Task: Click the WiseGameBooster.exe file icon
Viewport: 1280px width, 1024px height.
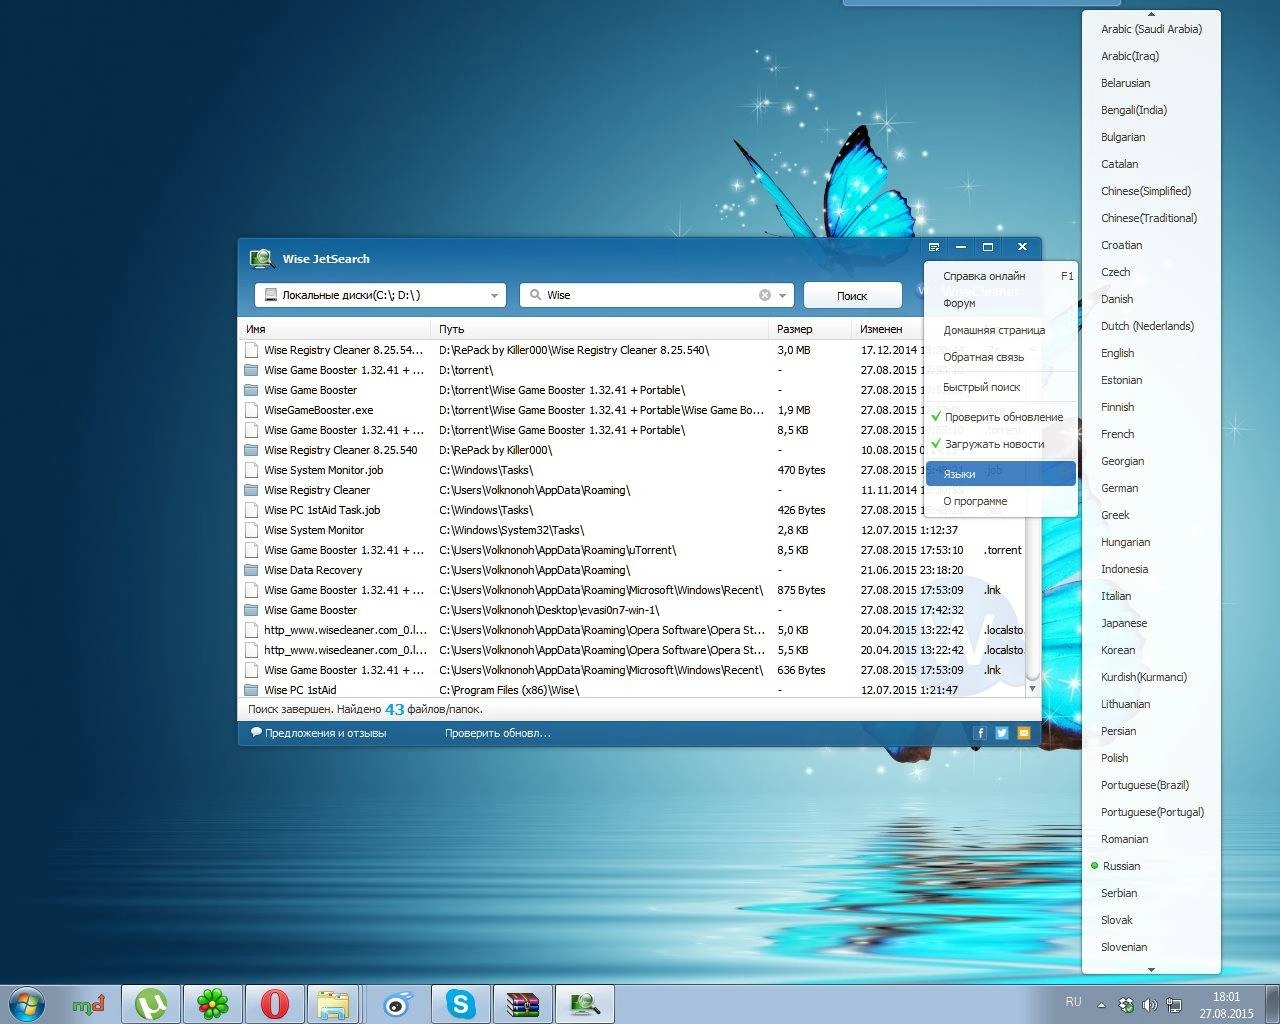Action: coord(252,410)
